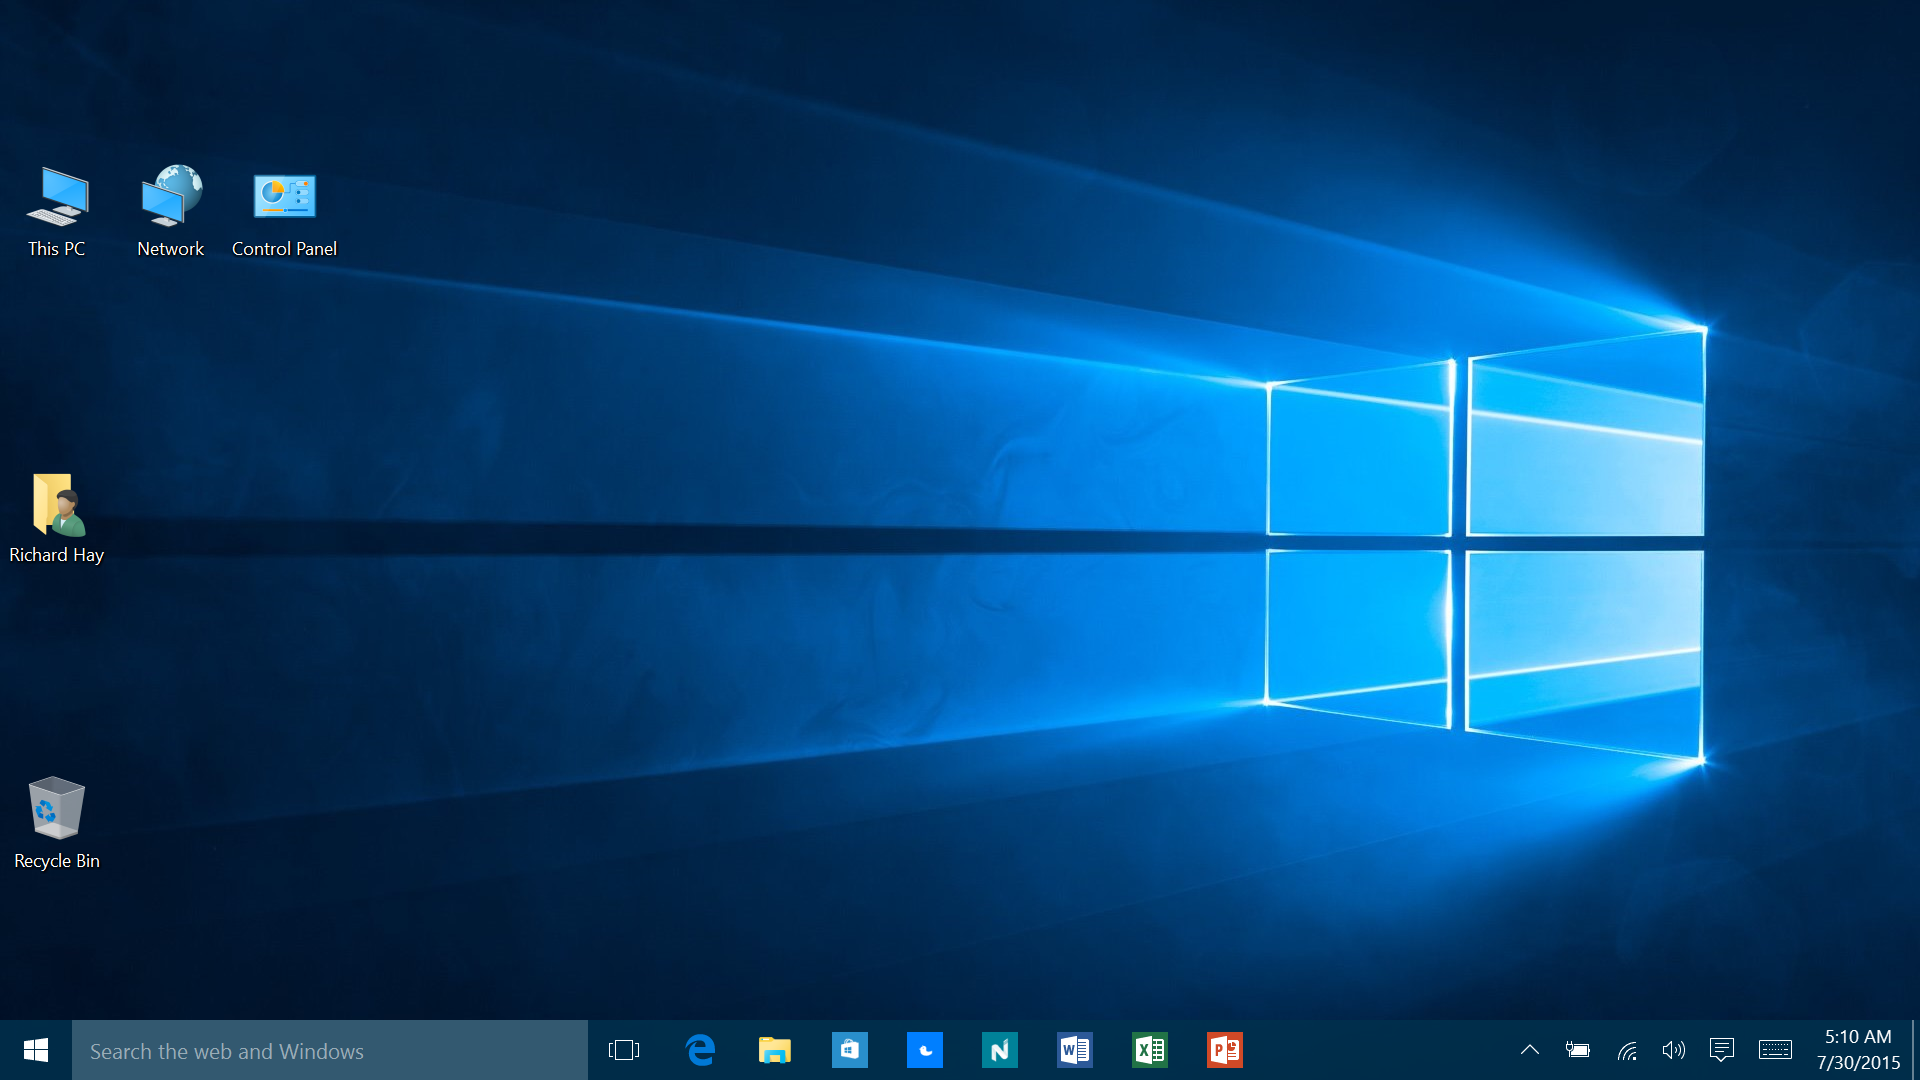Select the Control Panel desktop icon

(x=284, y=212)
